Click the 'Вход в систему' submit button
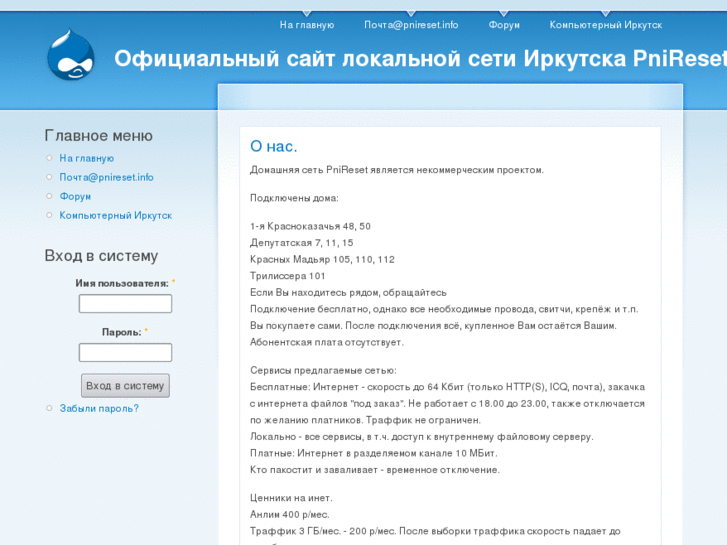The width and height of the screenshot is (727, 545). tap(125, 385)
